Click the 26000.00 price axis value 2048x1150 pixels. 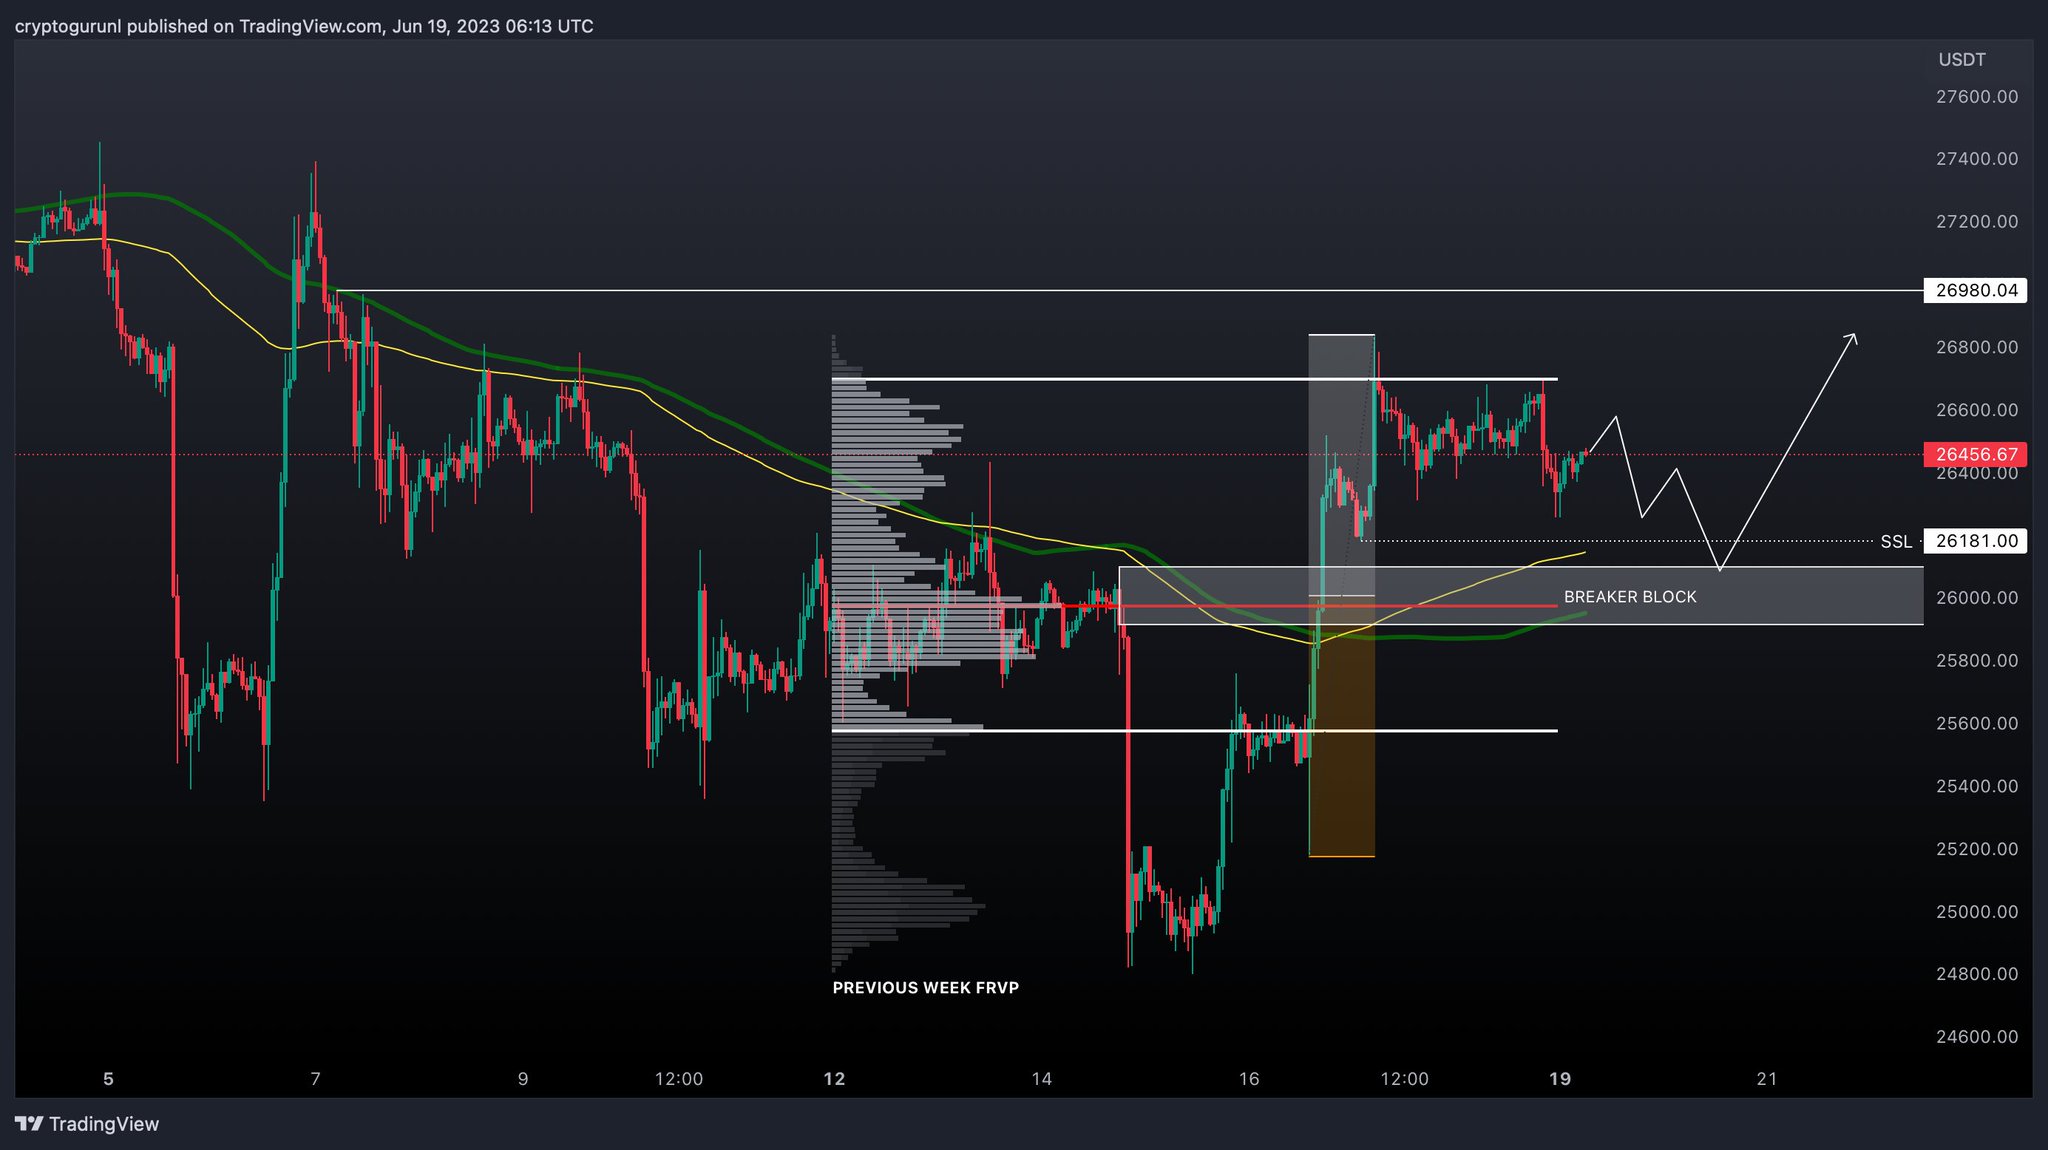(1977, 598)
